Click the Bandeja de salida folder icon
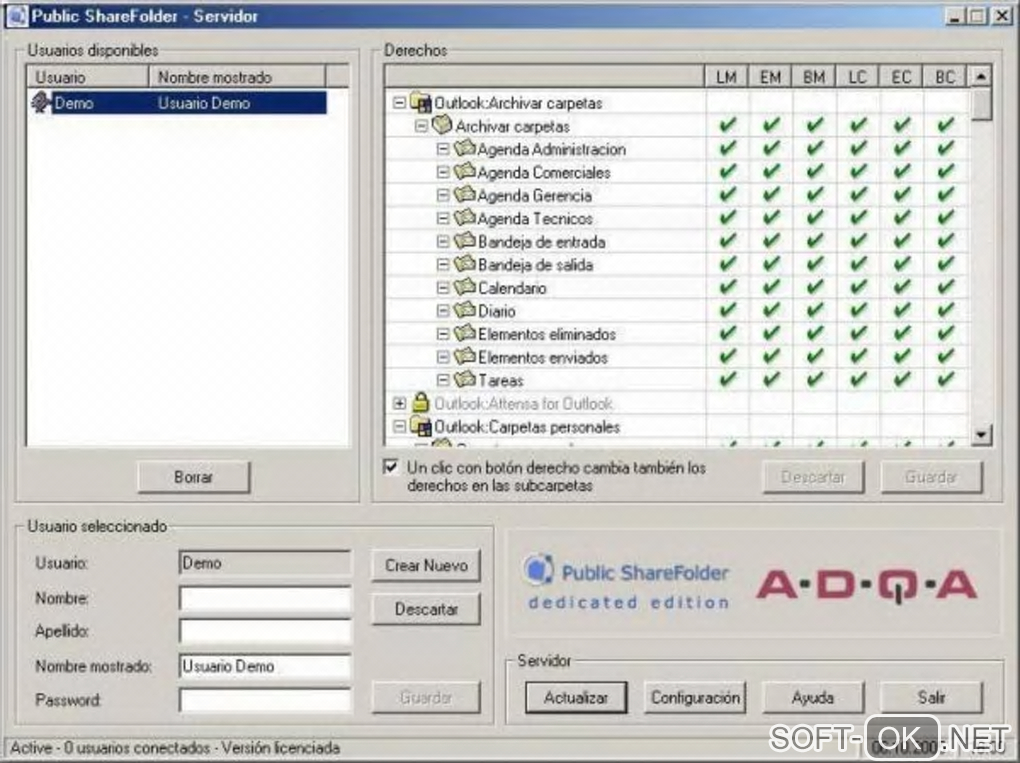This screenshot has width=1020, height=763. point(464,264)
